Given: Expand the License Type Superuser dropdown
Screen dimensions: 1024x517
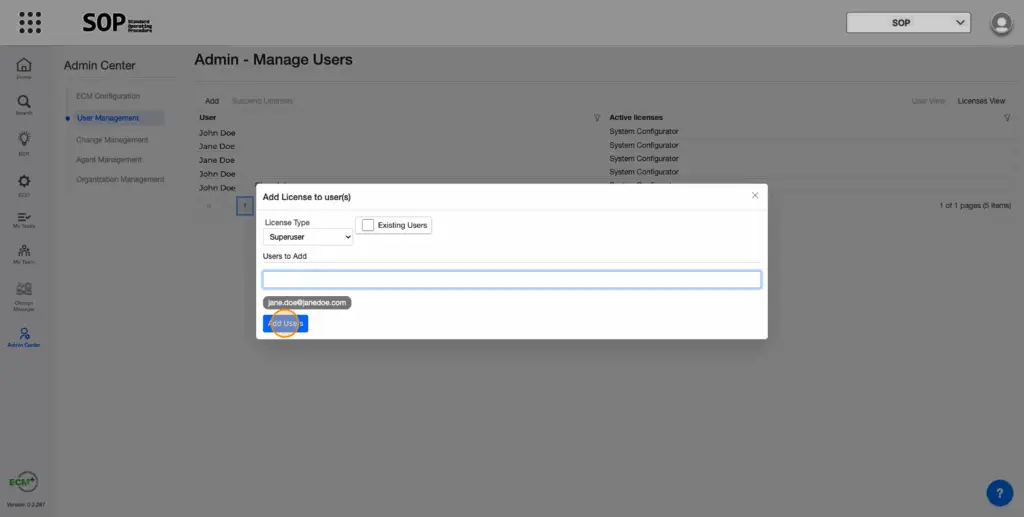Looking at the screenshot, I should coord(308,238).
